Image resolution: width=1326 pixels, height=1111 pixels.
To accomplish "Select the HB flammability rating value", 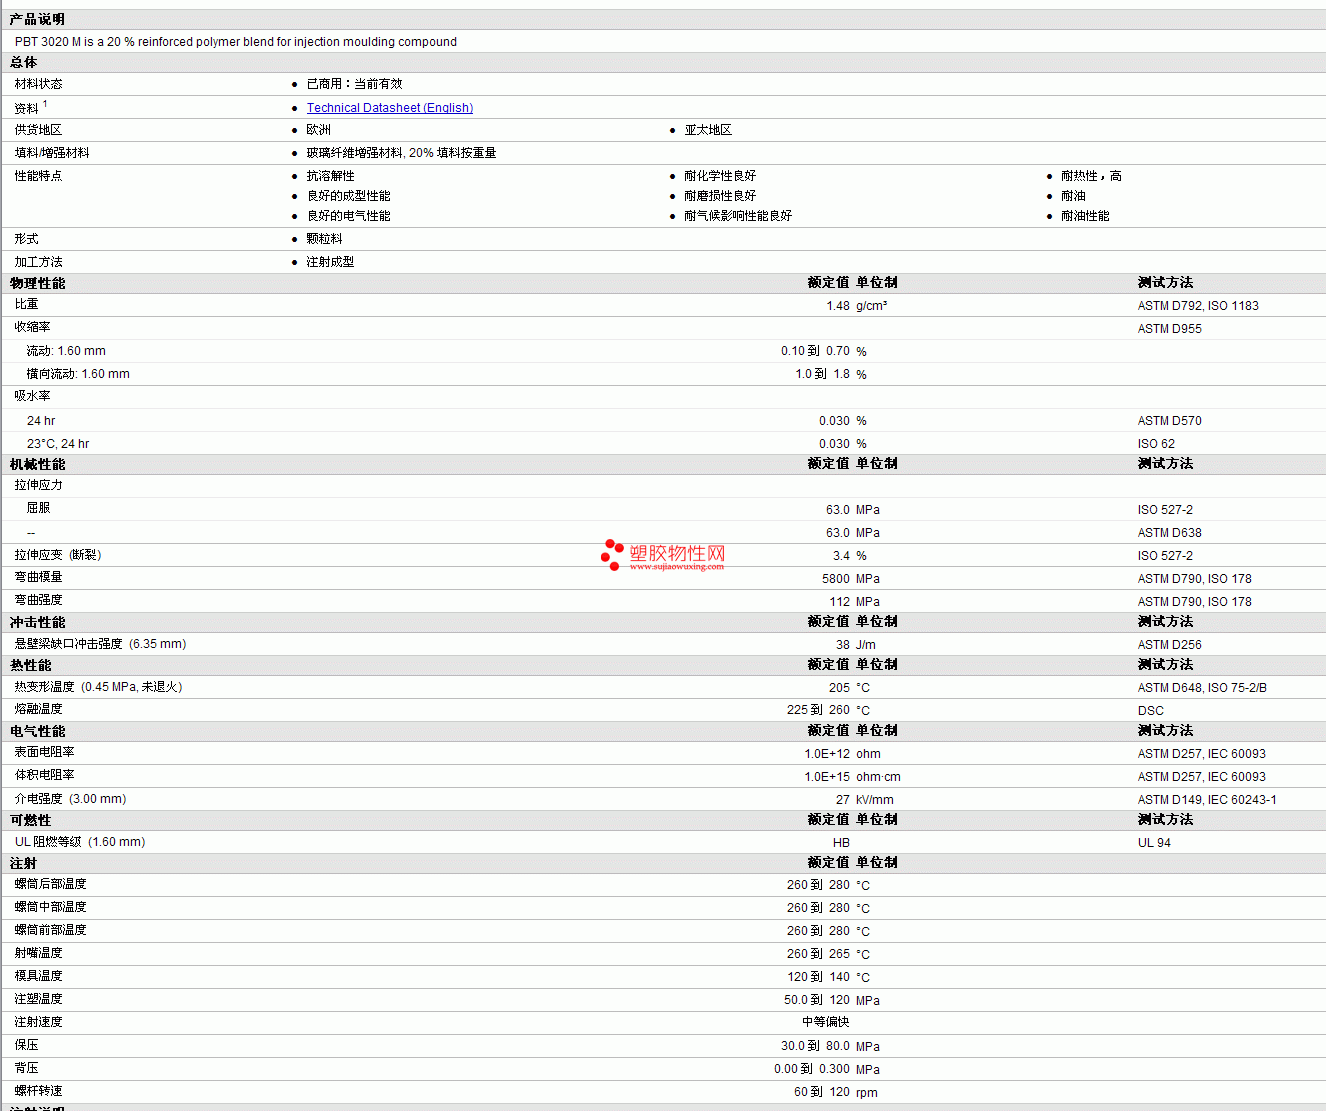I will [840, 843].
